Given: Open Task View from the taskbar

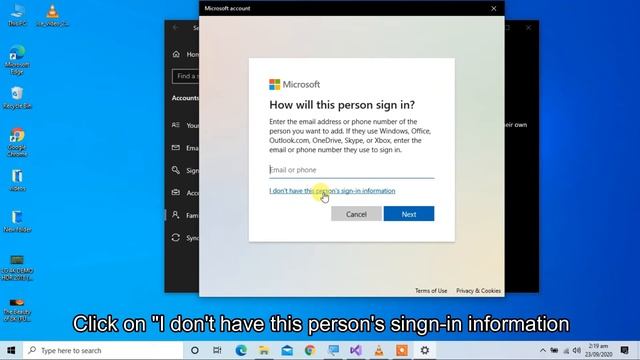Looking at the screenshot, I should 217,351.
